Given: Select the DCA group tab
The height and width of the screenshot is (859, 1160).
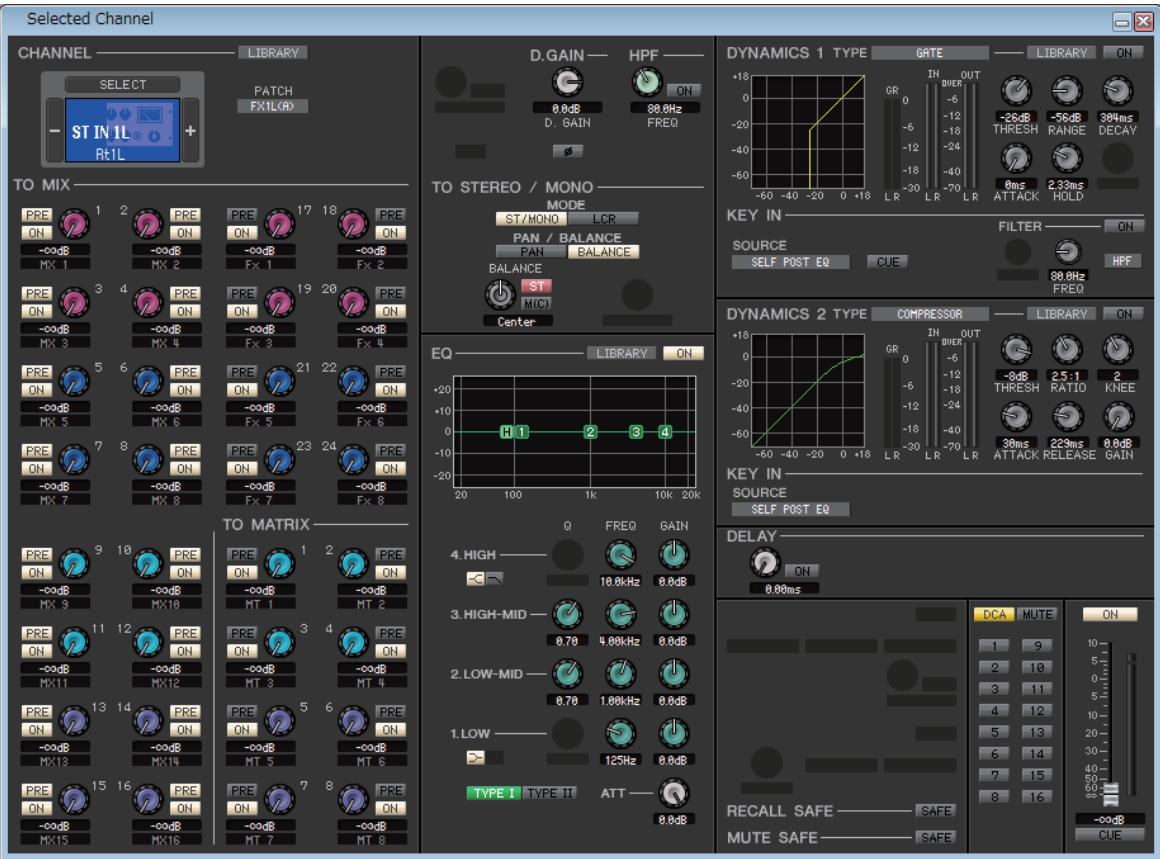Looking at the screenshot, I should tap(994, 615).
